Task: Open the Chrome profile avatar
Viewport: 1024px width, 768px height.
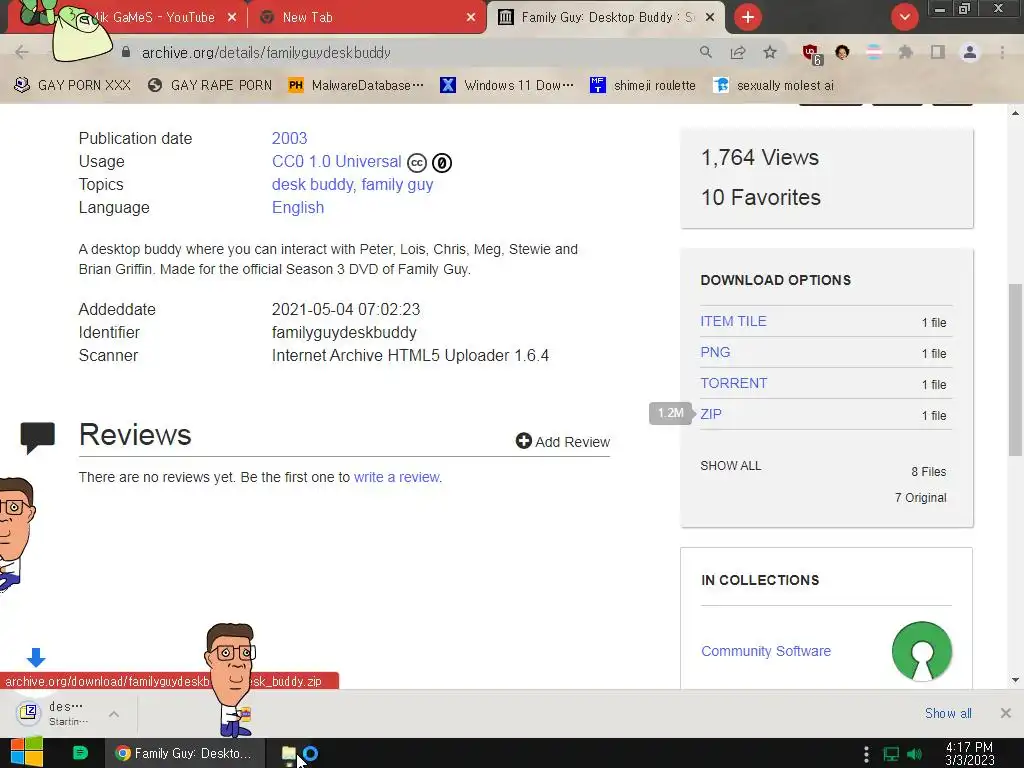Action: coord(970,52)
